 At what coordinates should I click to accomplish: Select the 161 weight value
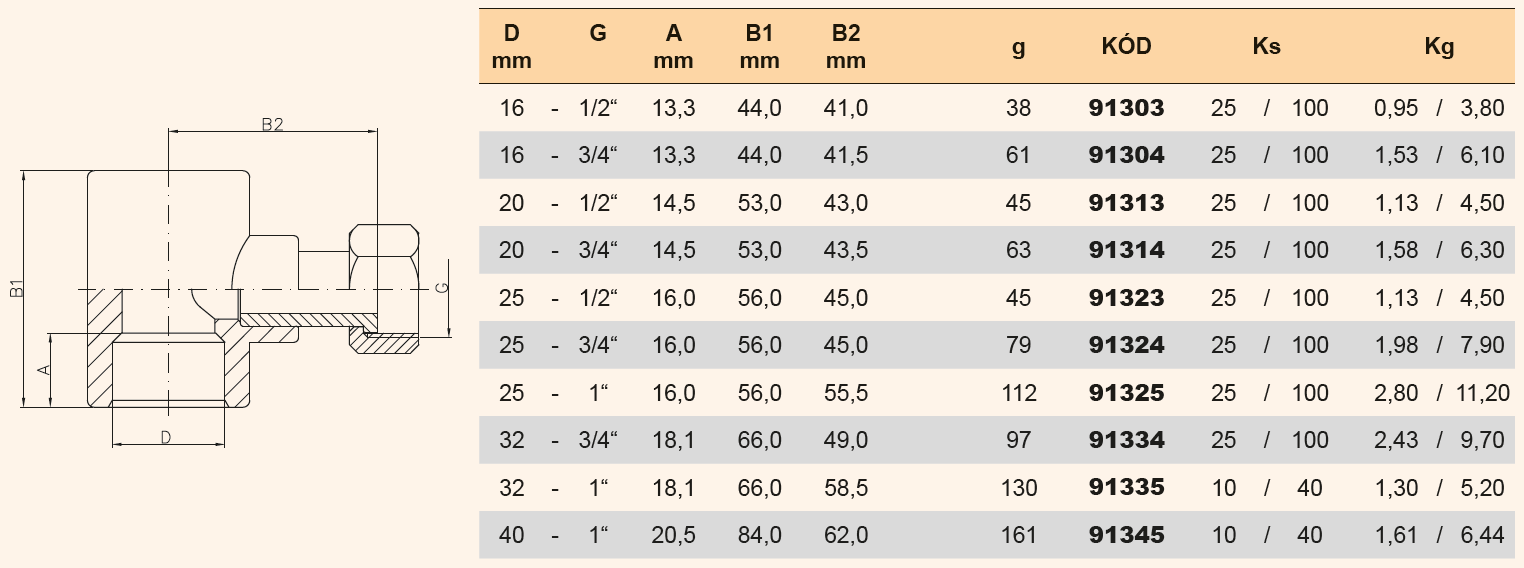(x=1018, y=535)
